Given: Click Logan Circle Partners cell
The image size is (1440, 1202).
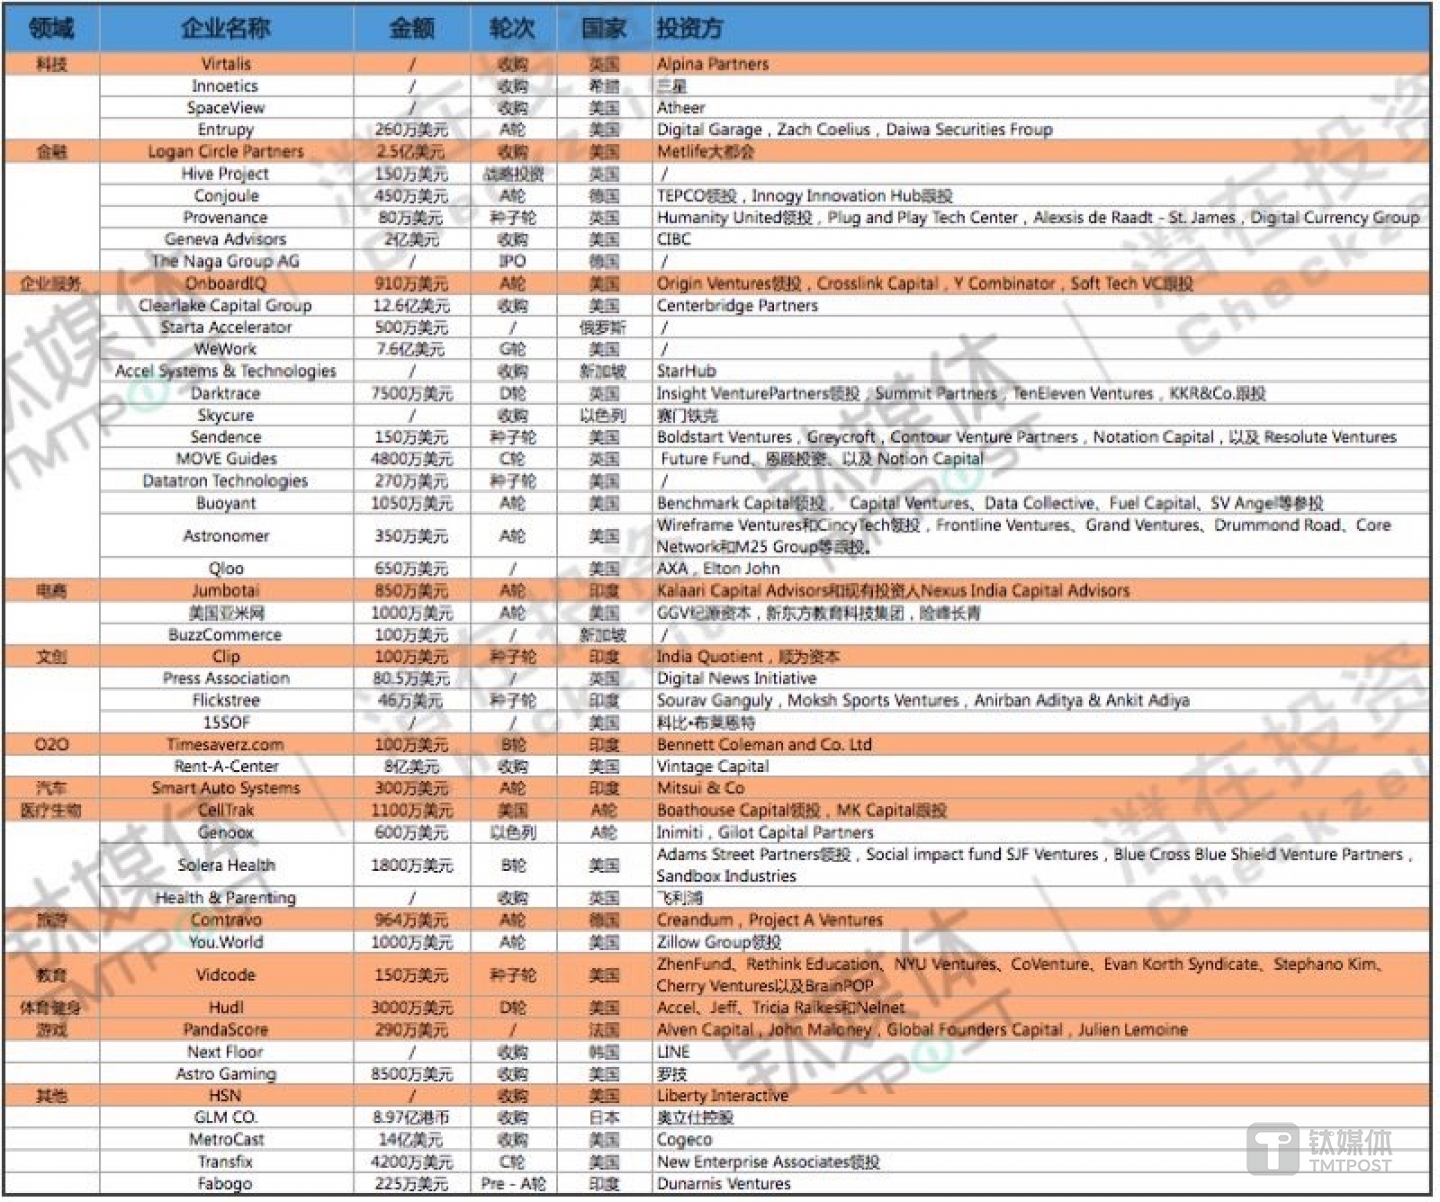Looking at the screenshot, I should (x=226, y=152).
